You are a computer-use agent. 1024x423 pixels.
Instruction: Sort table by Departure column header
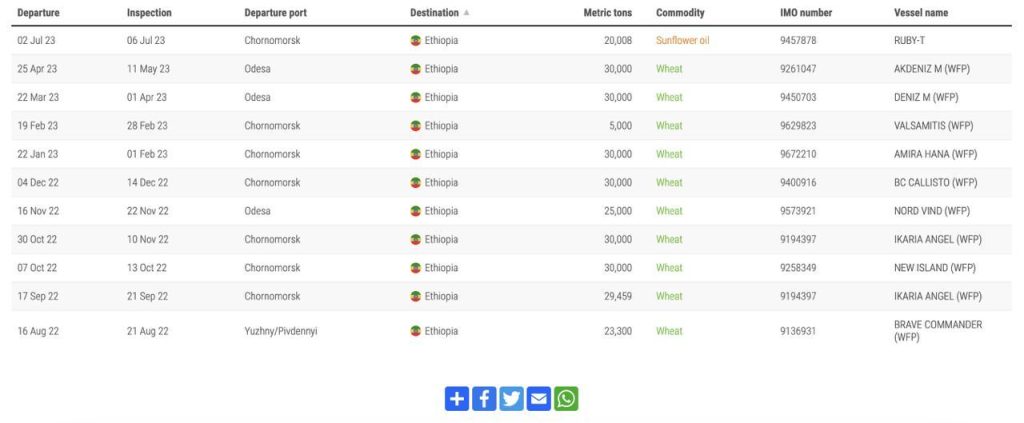click(38, 12)
